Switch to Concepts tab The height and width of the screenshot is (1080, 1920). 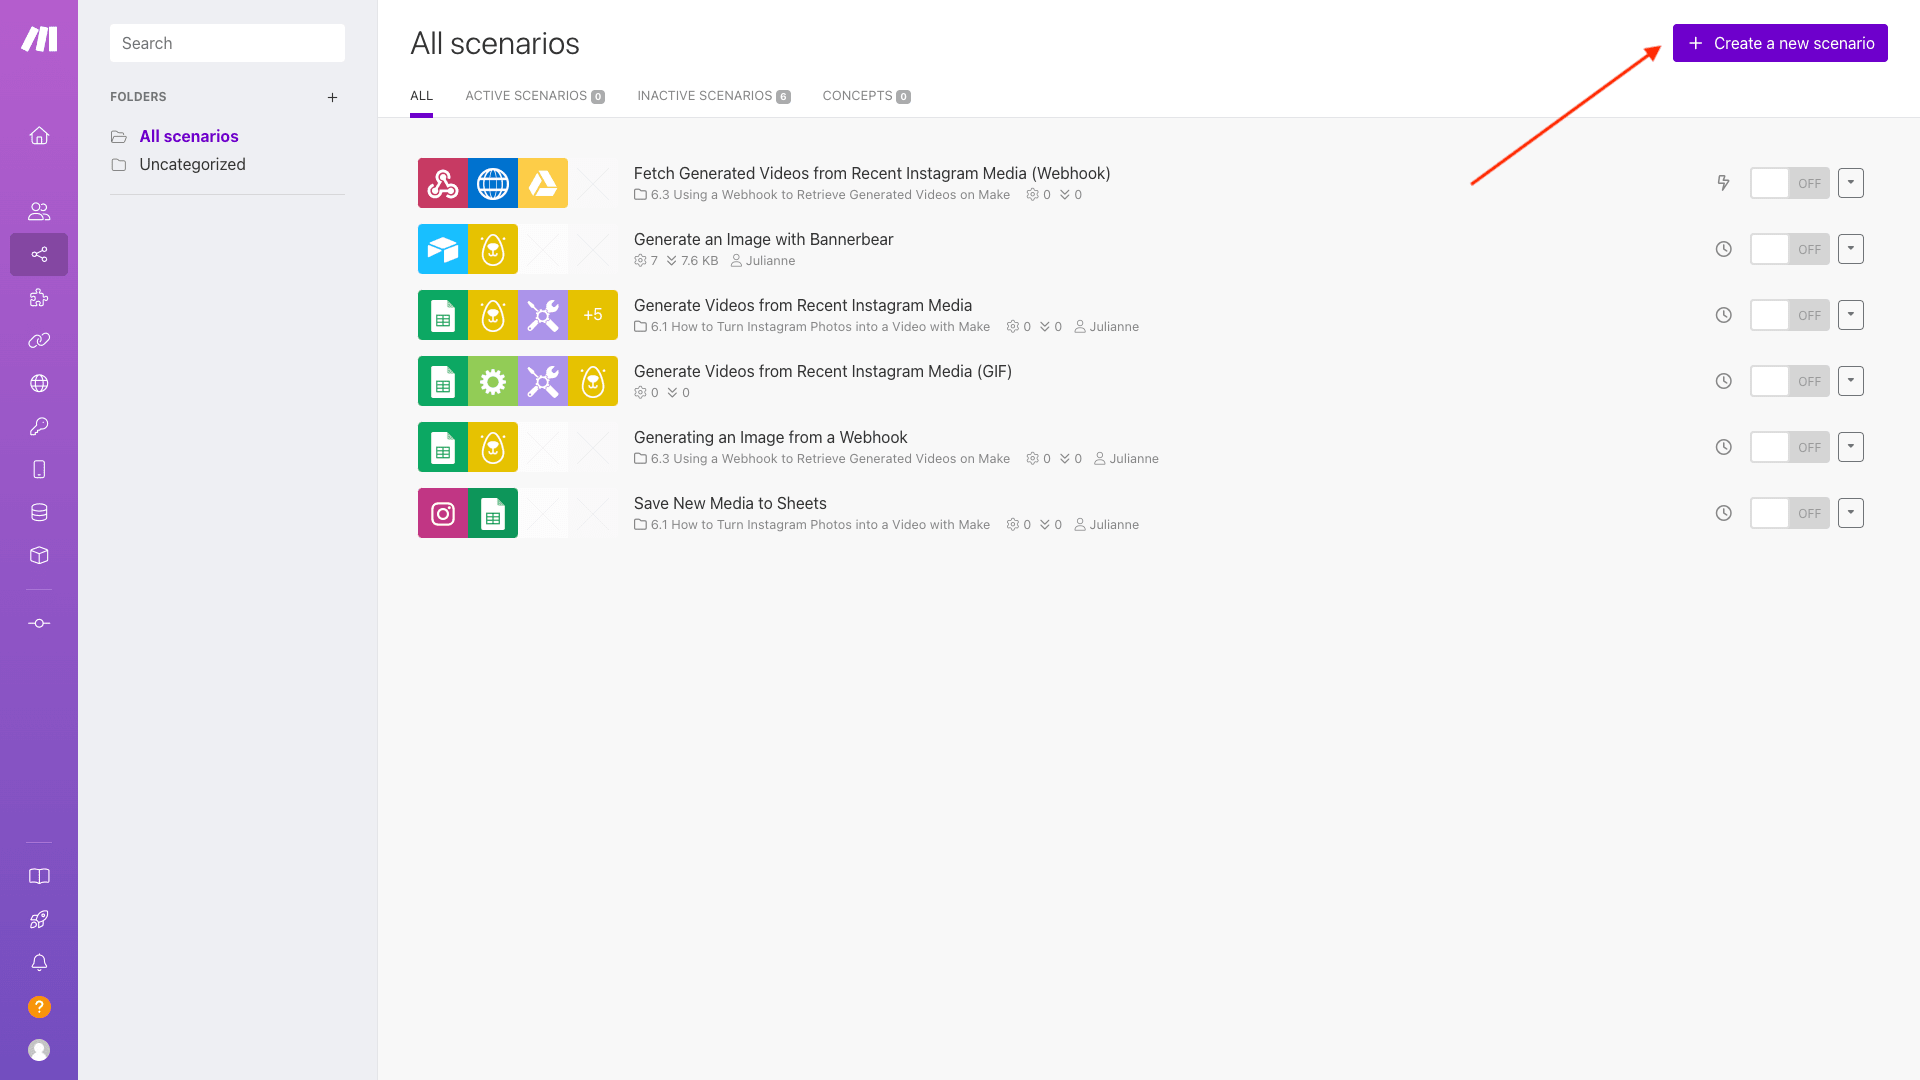pyautogui.click(x=866, y=96)
